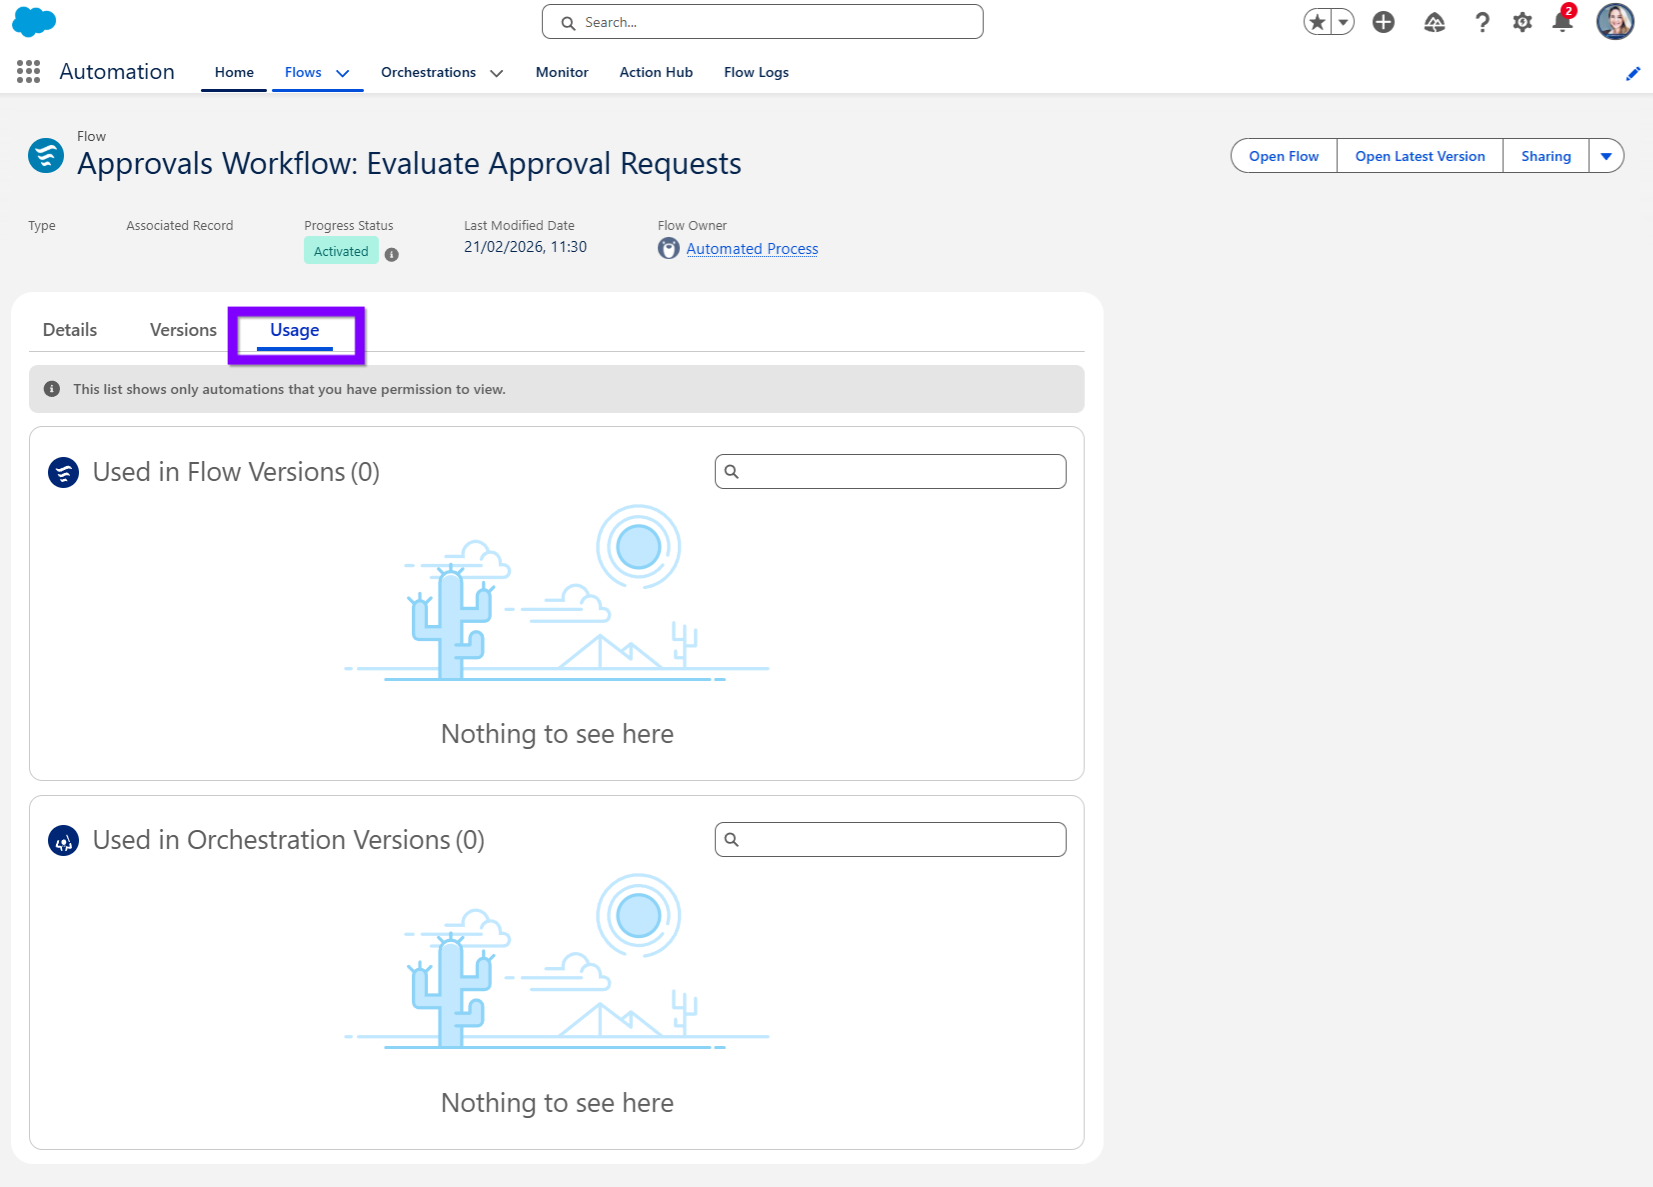The height and width of the screenshot is (1187, 1653).
Task: Open the Trailhead guidance icon
Action: point(1434,22)
